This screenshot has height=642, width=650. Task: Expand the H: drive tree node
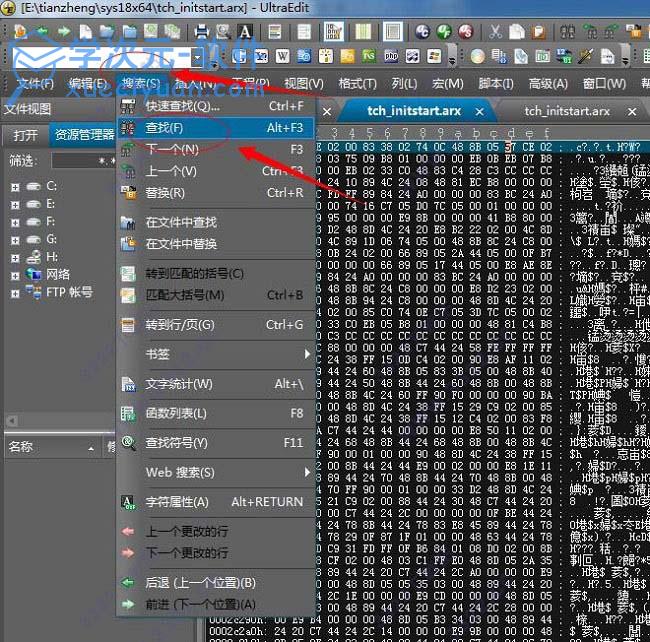point(15,258)
